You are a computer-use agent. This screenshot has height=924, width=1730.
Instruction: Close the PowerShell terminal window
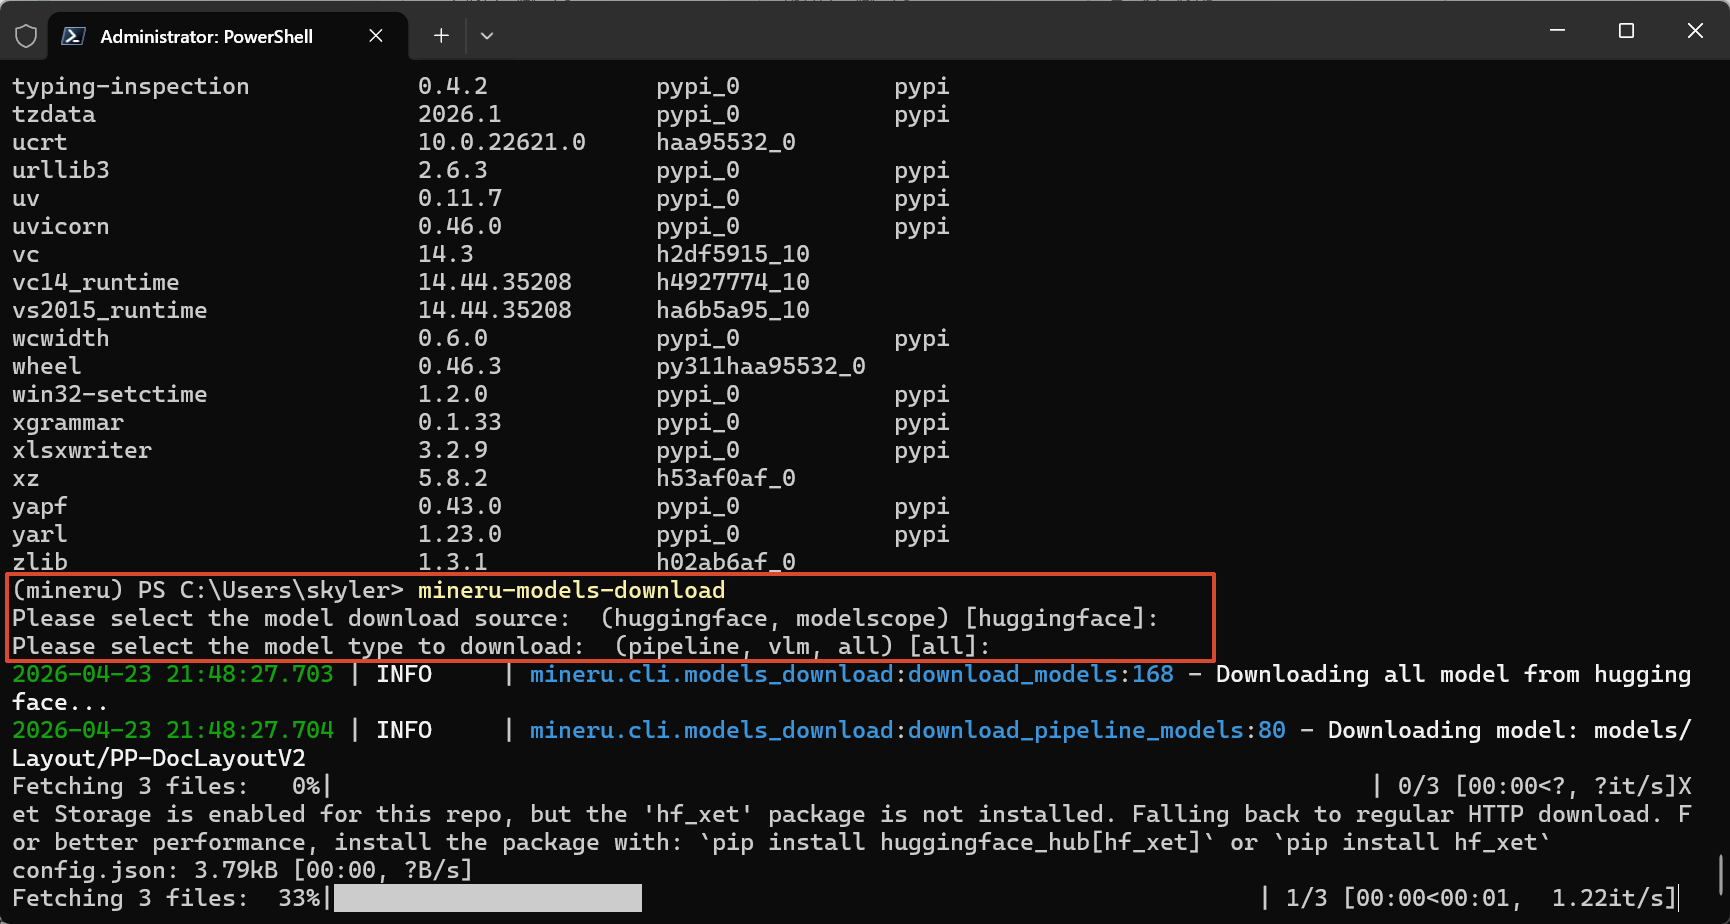pos(1695,31)
